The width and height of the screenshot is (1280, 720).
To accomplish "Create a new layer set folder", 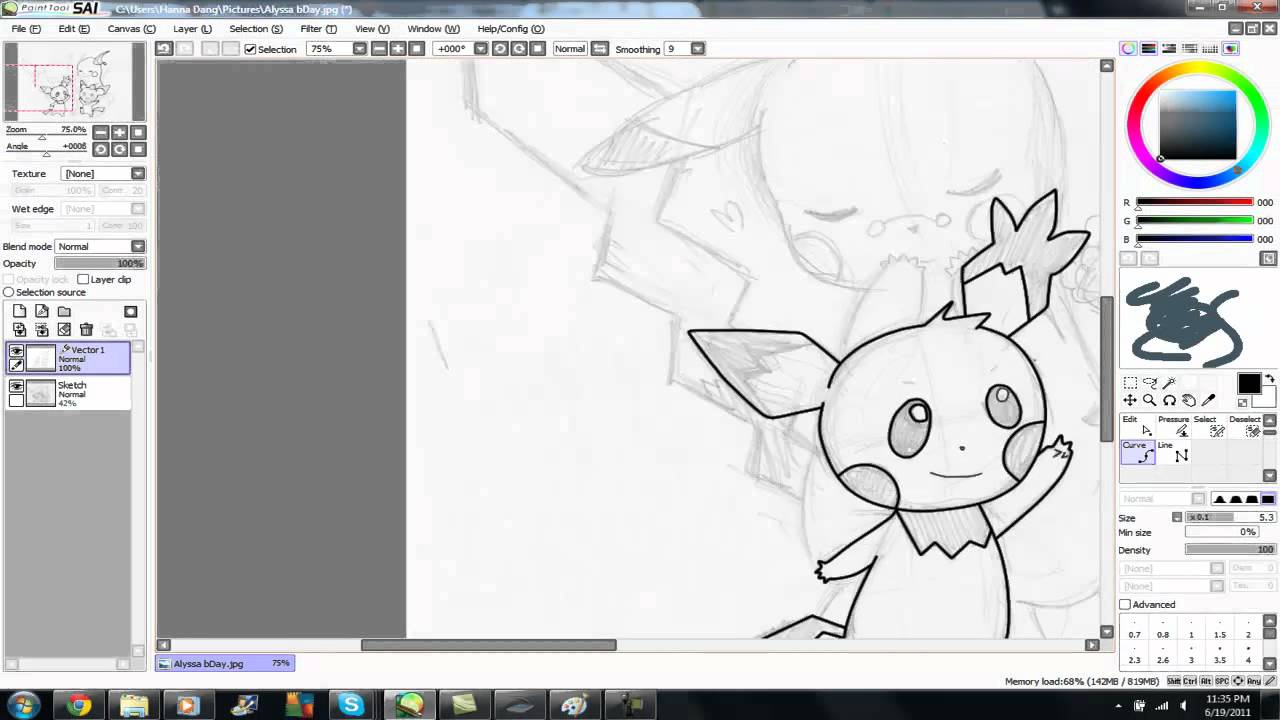I will [x=64, y=312].
